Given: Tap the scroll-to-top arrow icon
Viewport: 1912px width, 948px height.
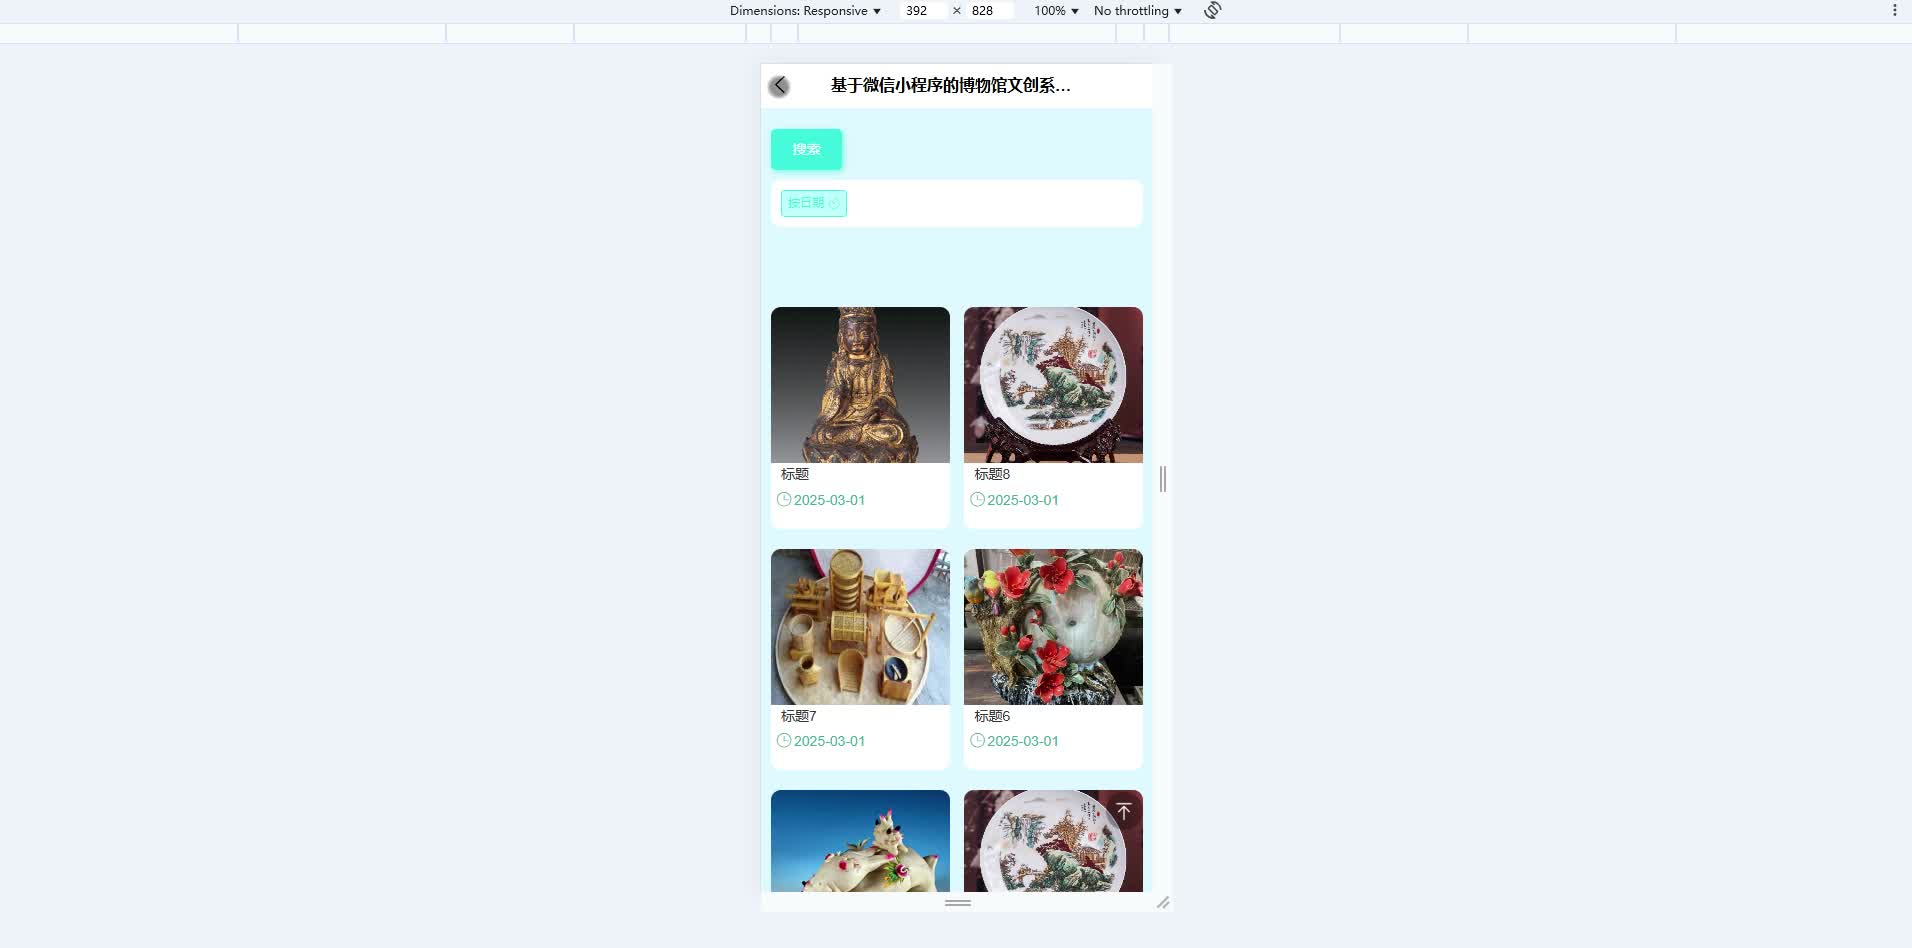Looking at the screenshot, I should (x=1124, y=811).
